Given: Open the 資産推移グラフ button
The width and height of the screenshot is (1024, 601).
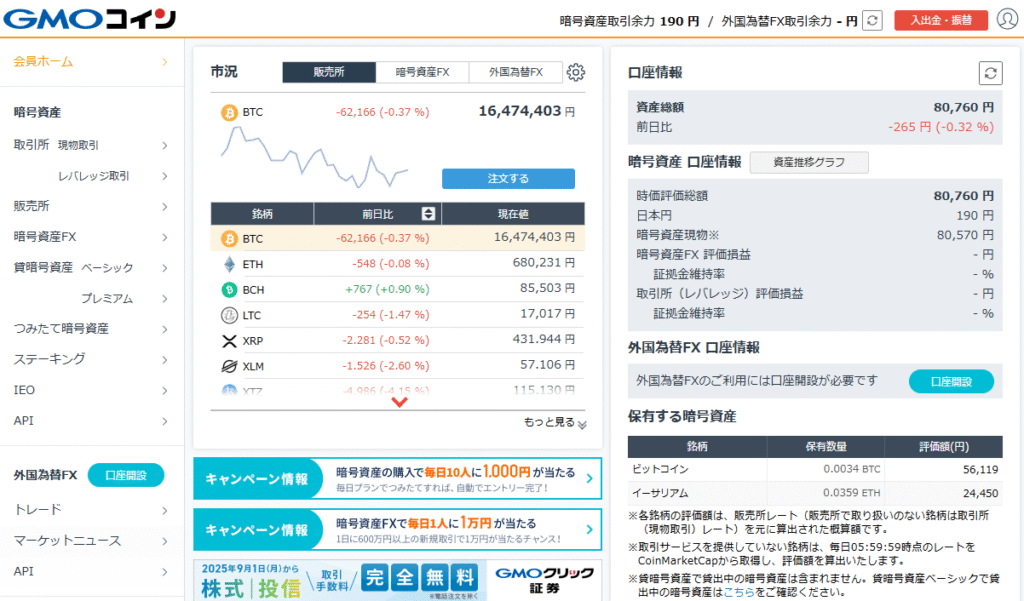Looking at the screenshot, I should pyautogui.click(x=808, y=162).
